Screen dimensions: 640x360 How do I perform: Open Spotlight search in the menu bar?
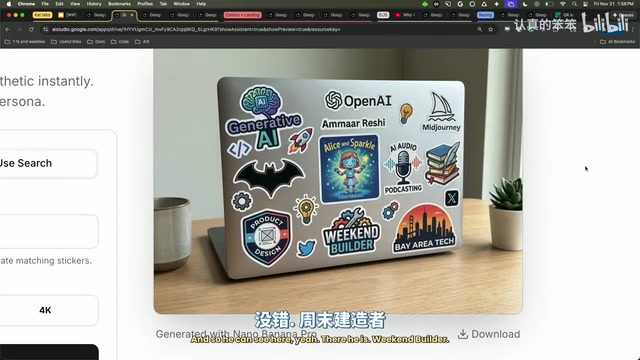[x=574, y=4]
